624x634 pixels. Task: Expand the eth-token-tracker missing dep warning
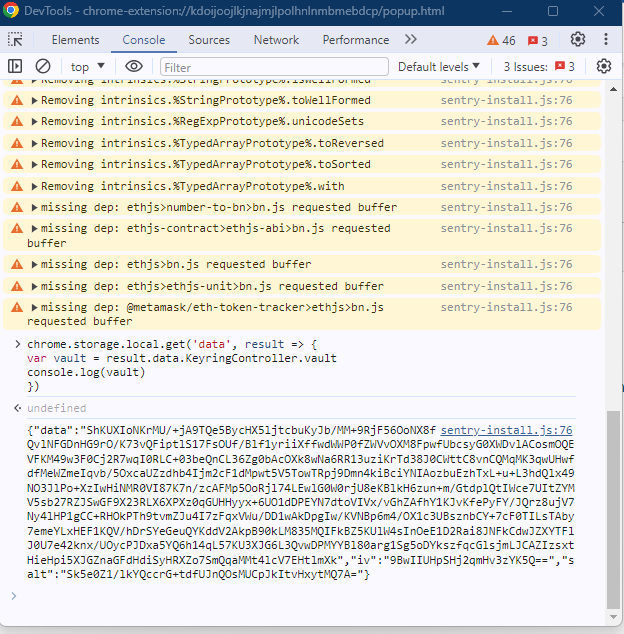click(x=34, y=307)
